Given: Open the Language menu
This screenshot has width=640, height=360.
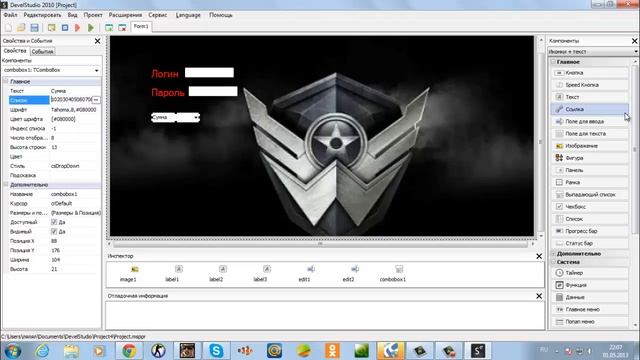Looking at the screenshot, I should [188, 15].
